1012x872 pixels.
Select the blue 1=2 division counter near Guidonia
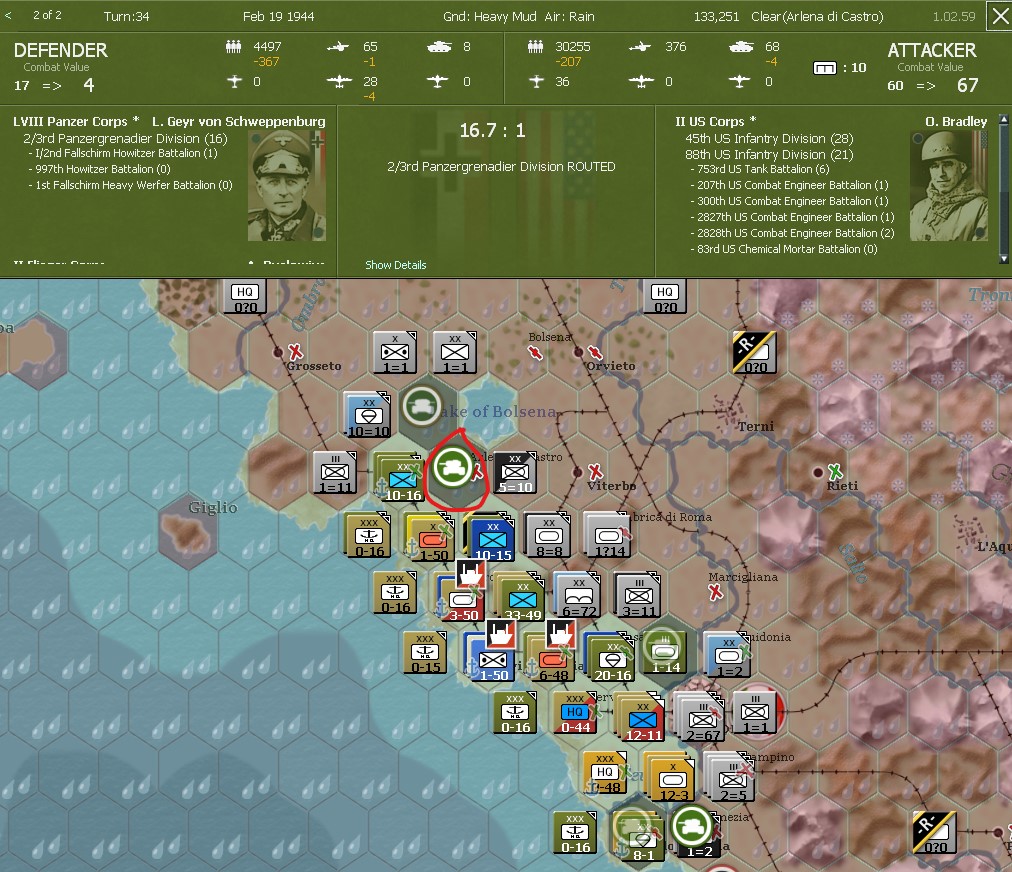click(x=728, y=655)
